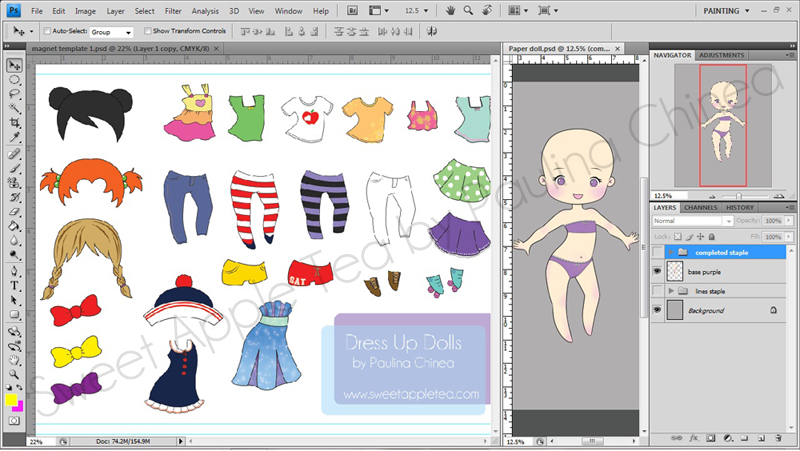Screen dimensions: 800x451
Task: Select the Elliptical Marquee tool
Action: pos(14,80)
